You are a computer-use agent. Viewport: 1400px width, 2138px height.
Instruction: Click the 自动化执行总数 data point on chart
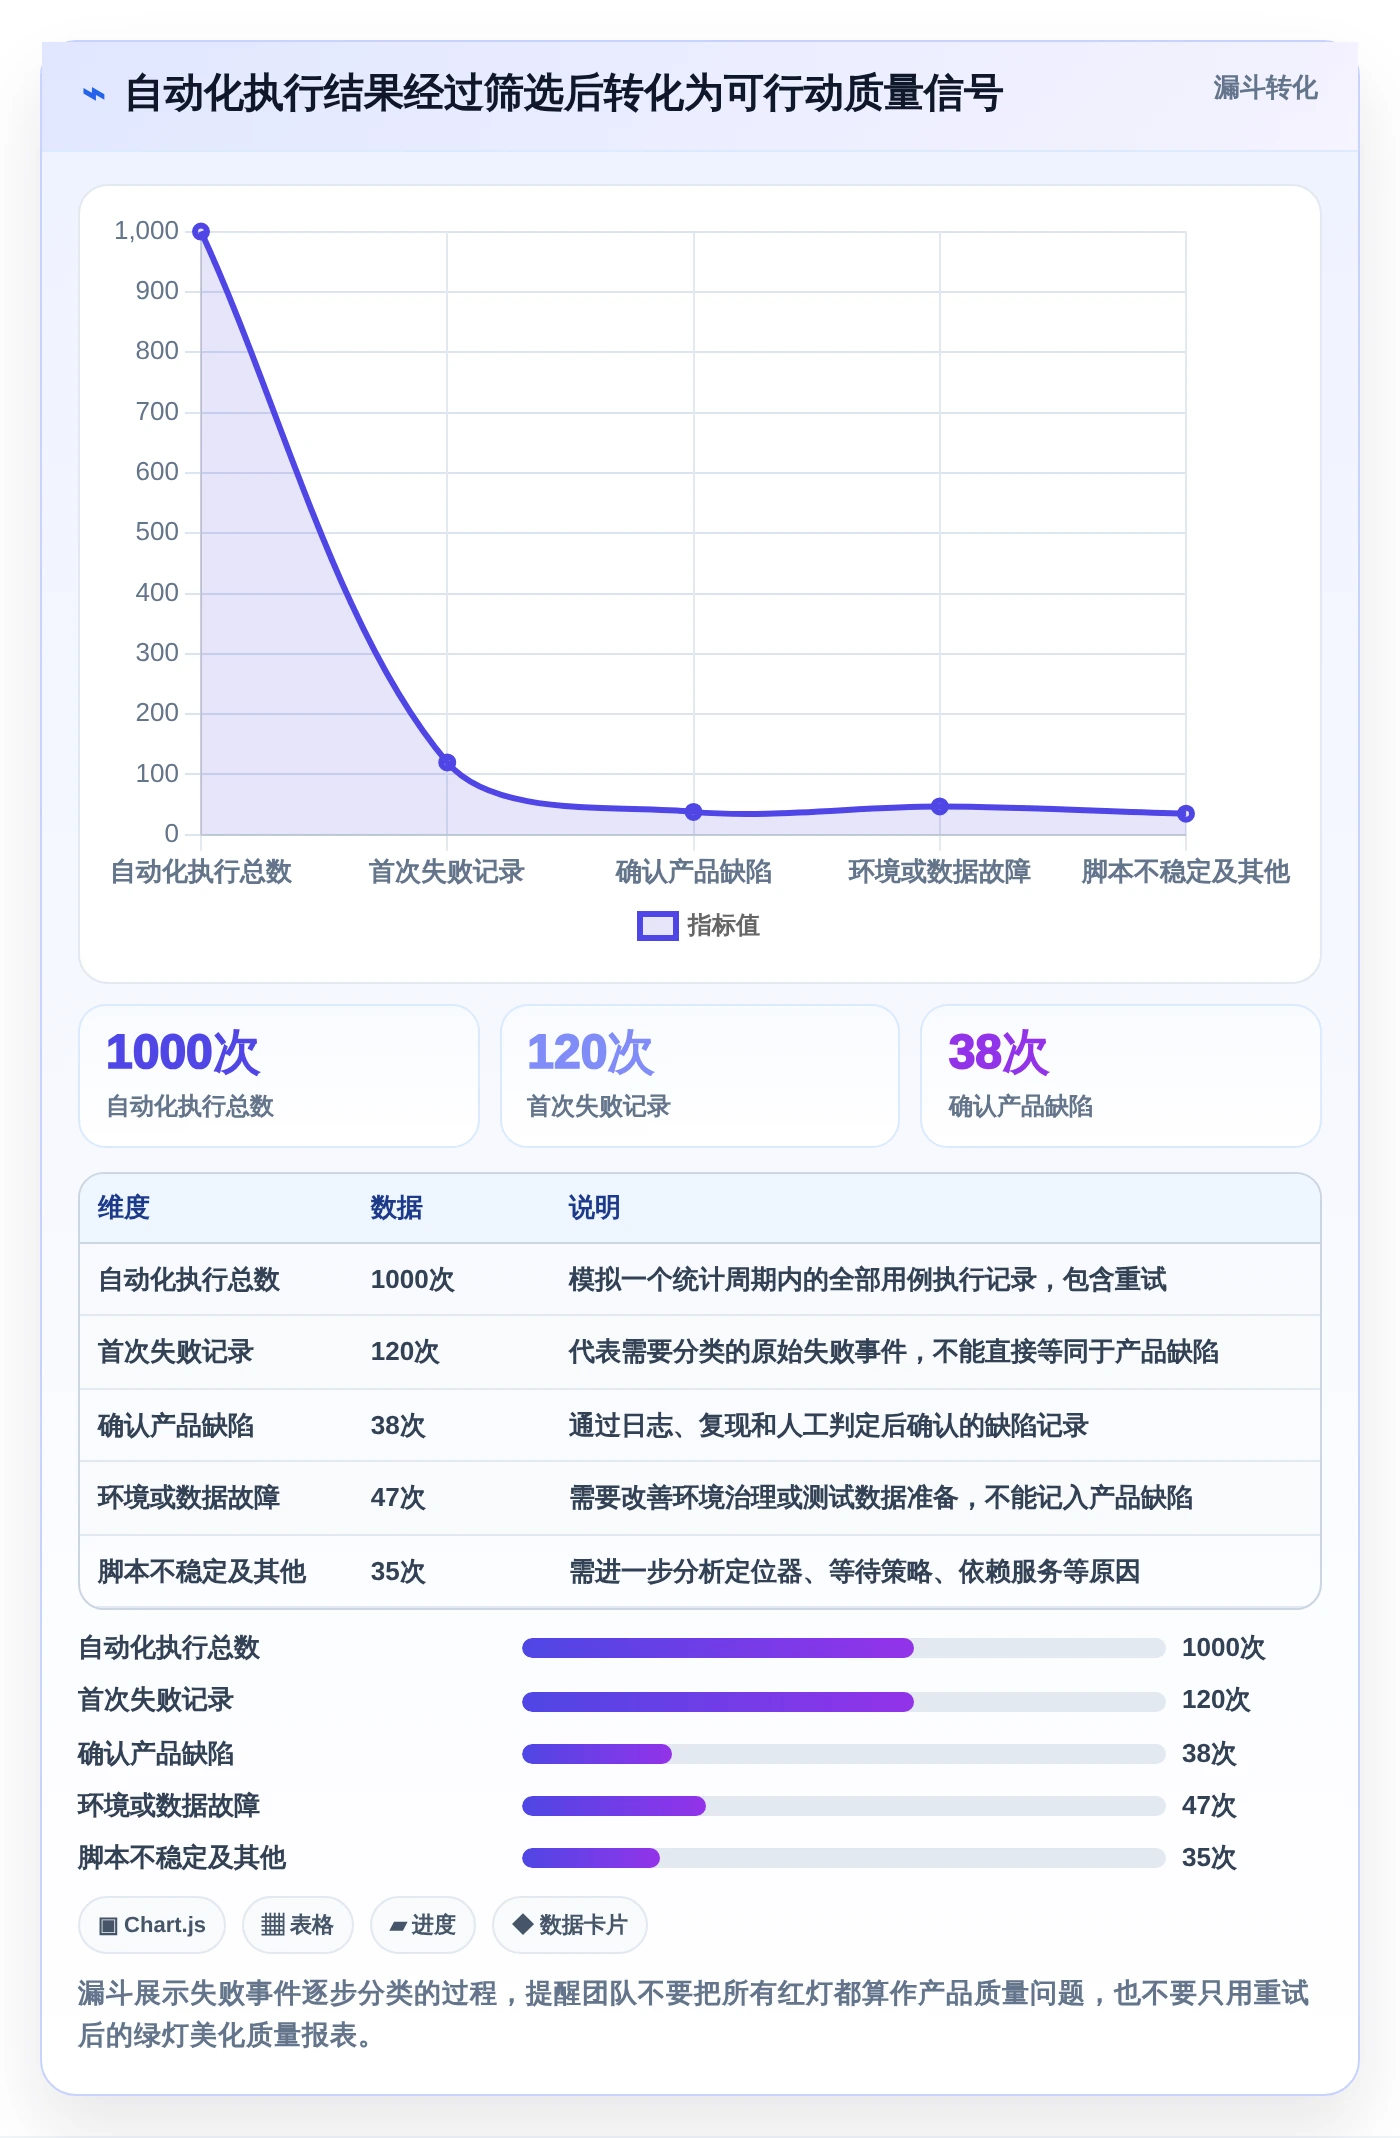coord(201,232)
